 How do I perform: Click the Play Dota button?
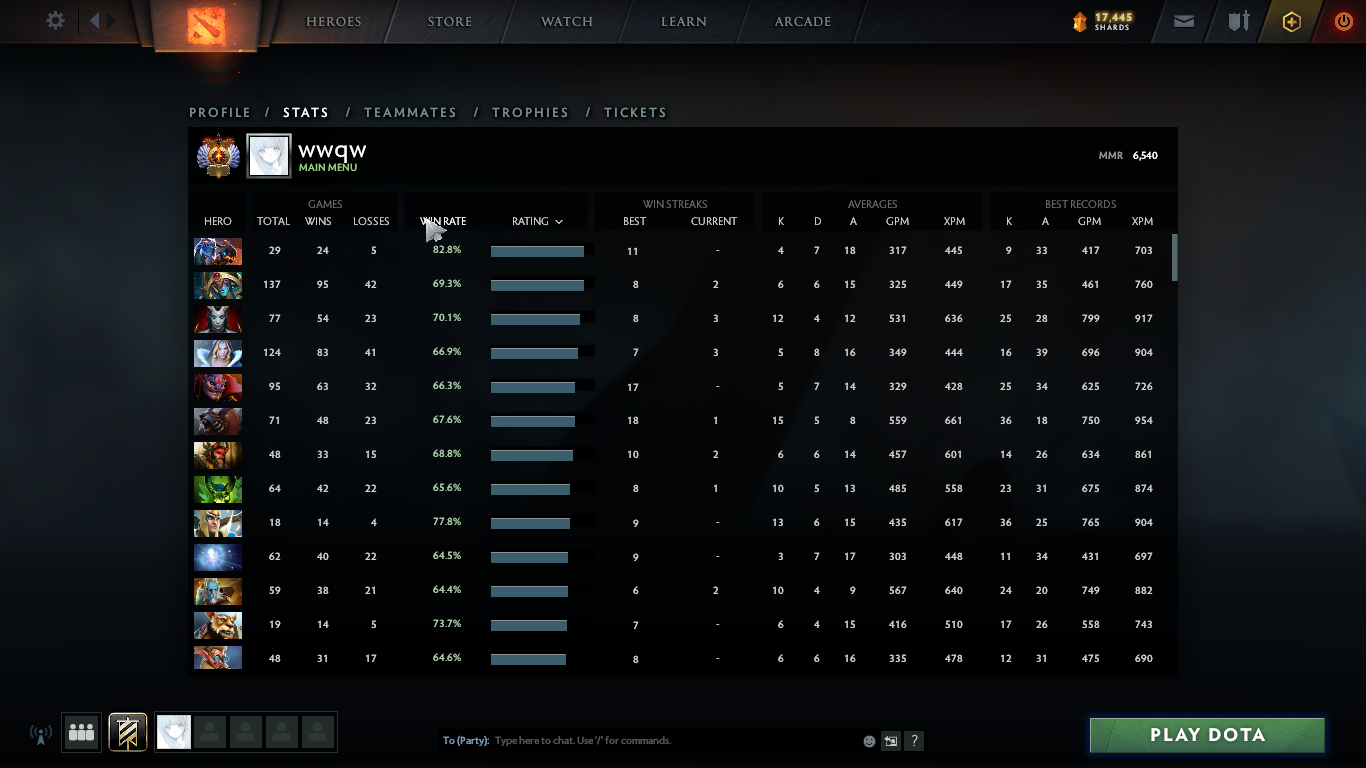point(1207,735)
